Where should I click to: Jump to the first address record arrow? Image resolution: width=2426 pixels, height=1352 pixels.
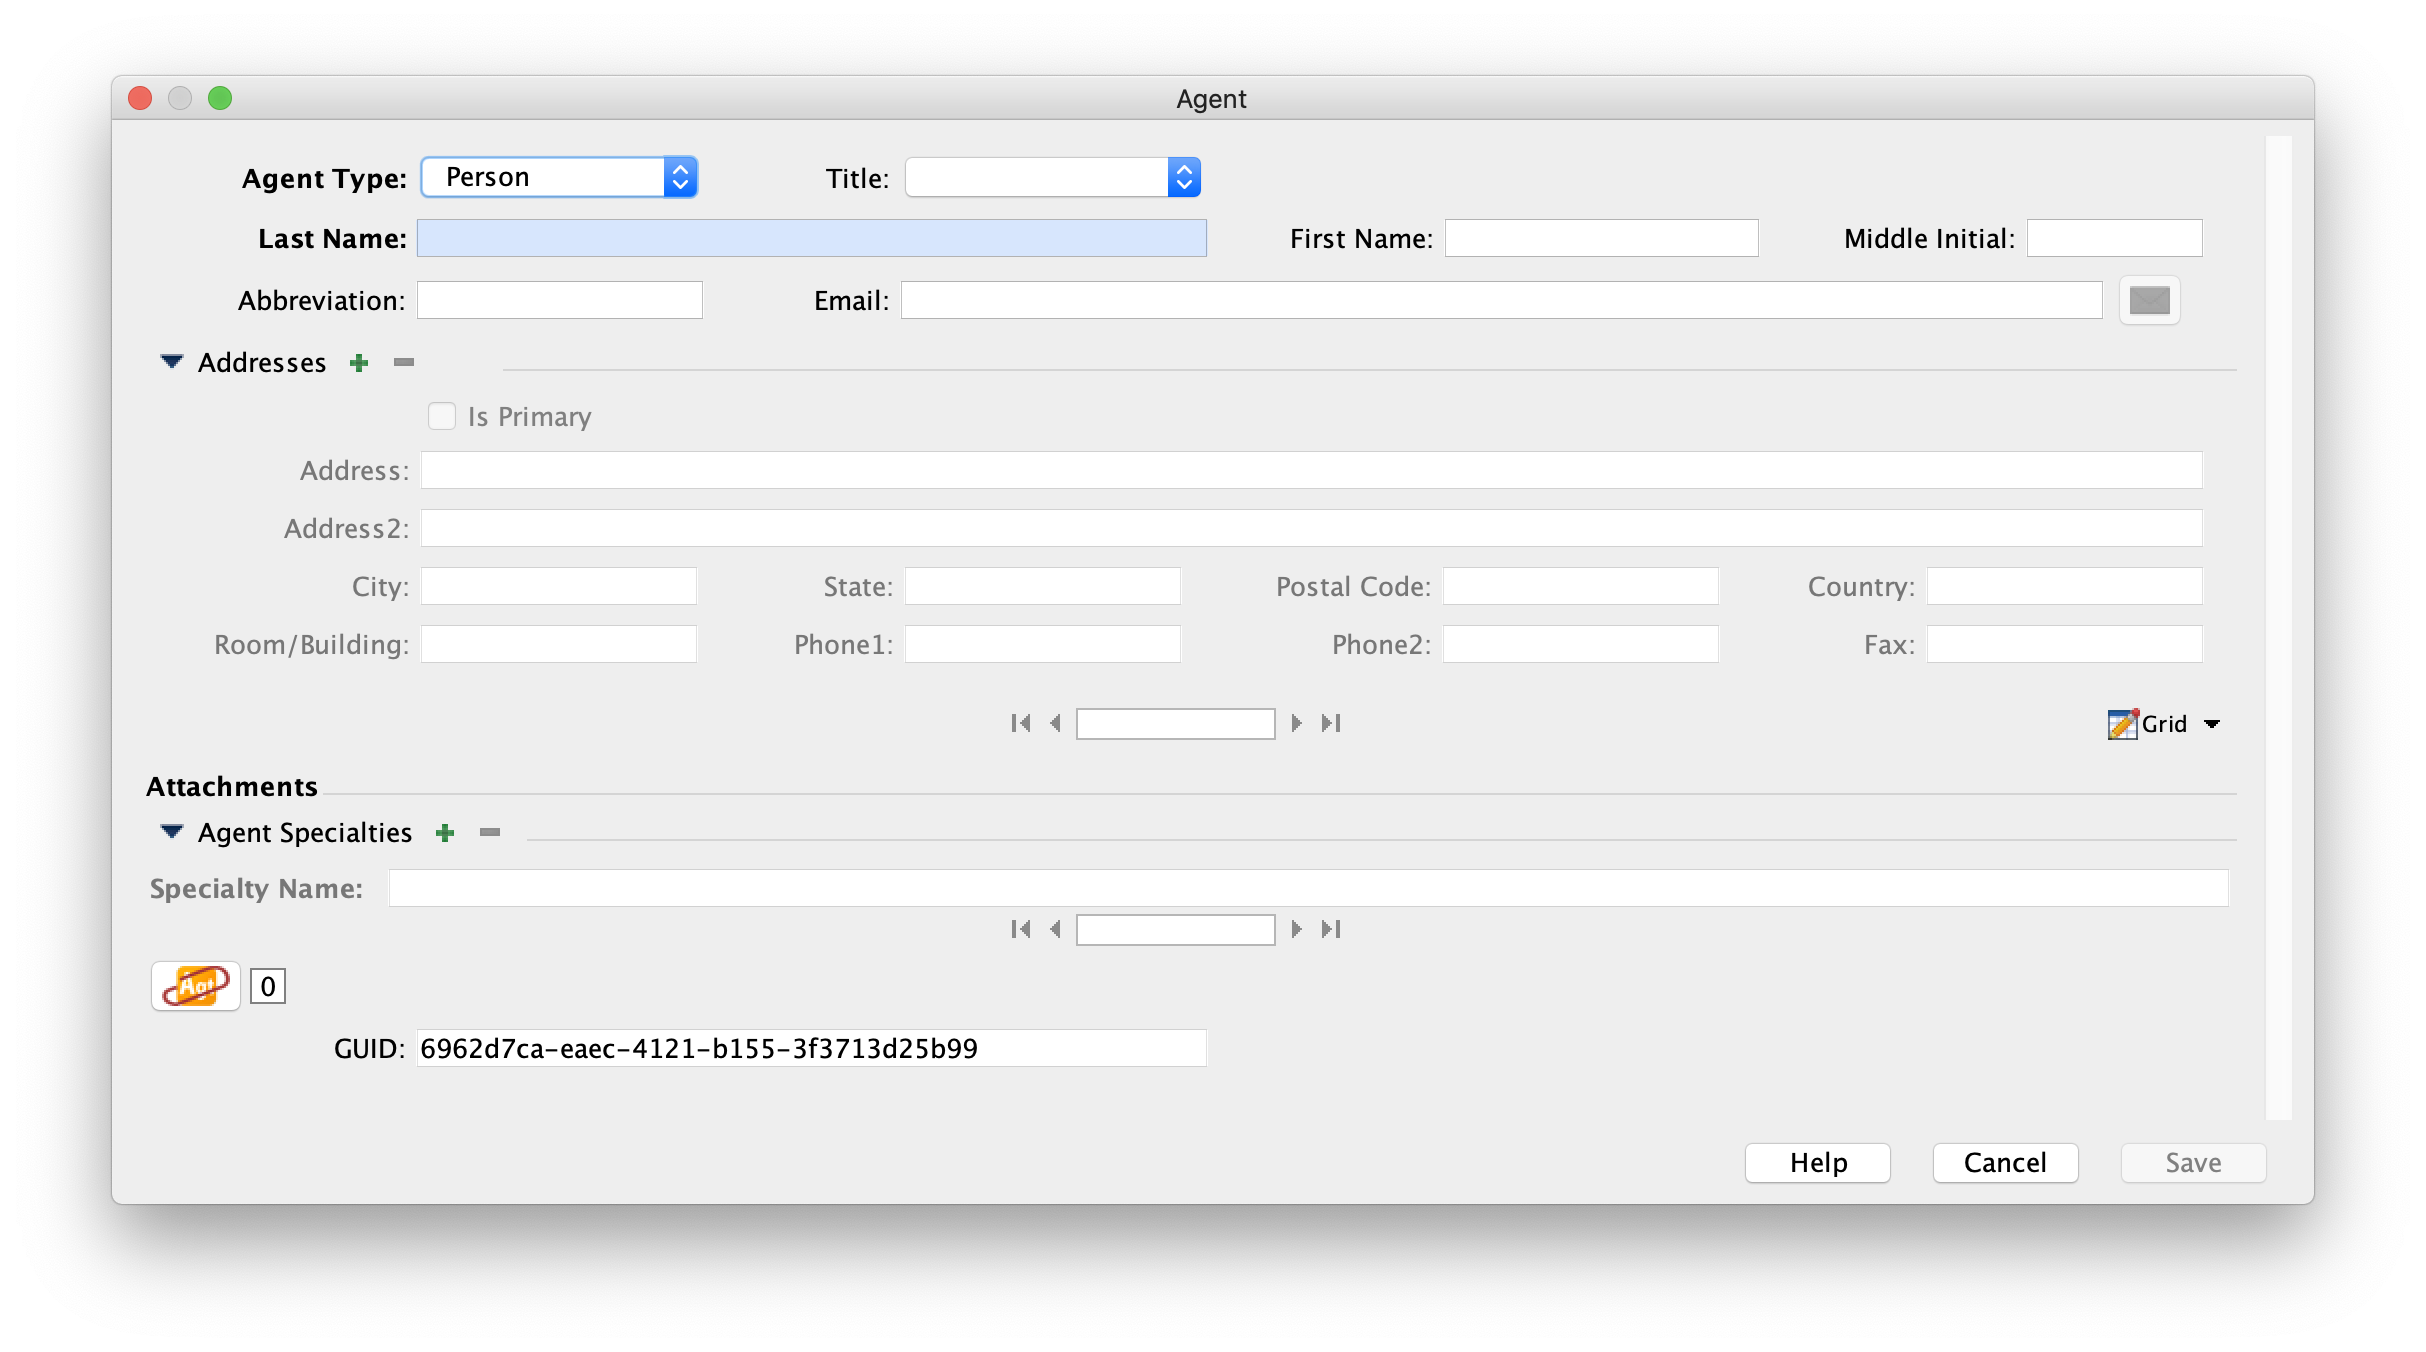pos(1021,723)
